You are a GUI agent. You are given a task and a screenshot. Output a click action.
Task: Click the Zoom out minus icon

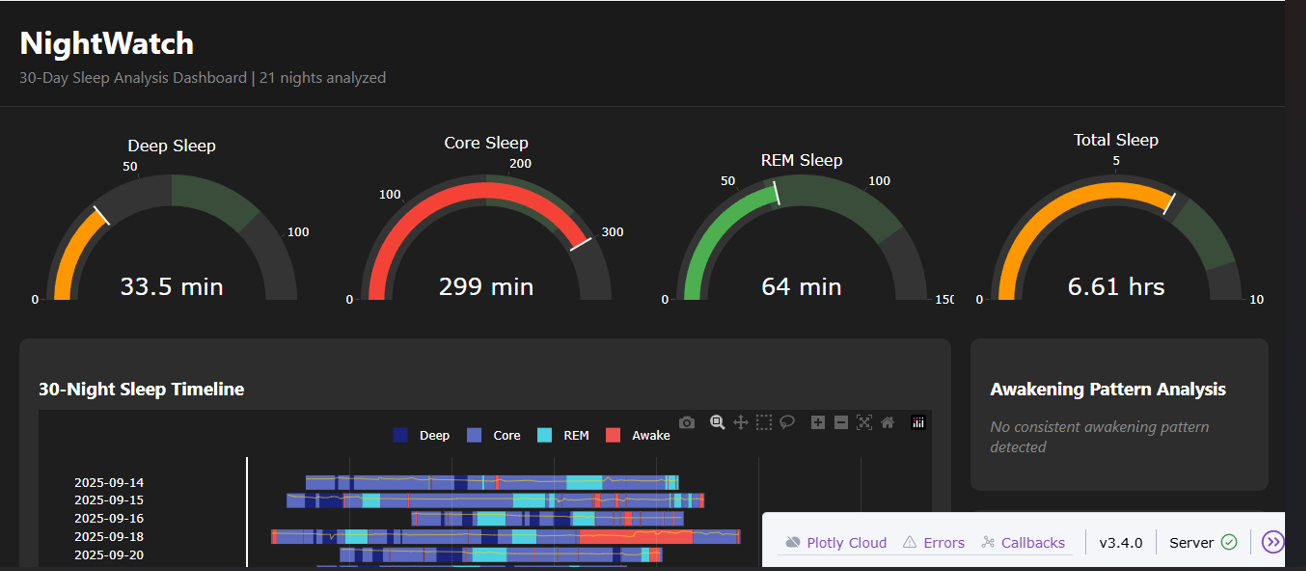pos(841,423)
